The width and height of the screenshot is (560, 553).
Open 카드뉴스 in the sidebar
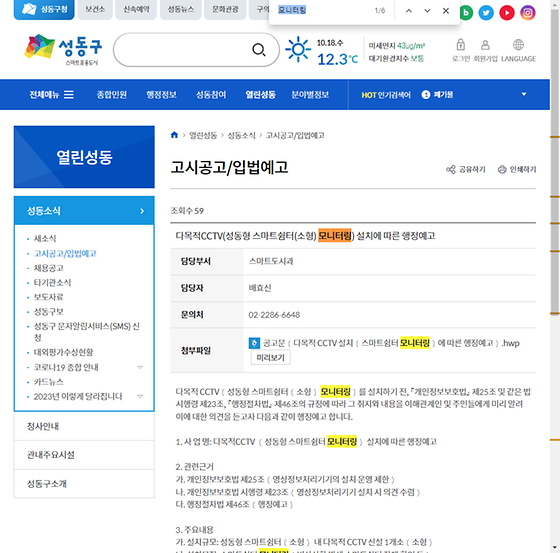click(49, 382)
